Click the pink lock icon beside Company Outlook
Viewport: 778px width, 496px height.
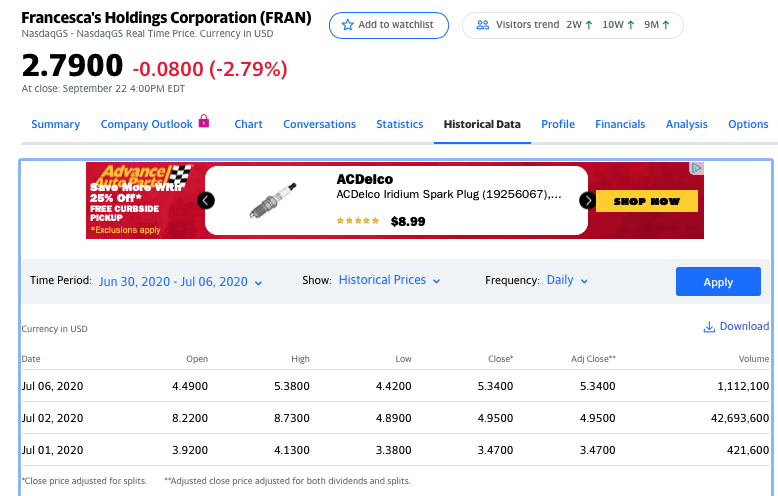pos(204,121)
